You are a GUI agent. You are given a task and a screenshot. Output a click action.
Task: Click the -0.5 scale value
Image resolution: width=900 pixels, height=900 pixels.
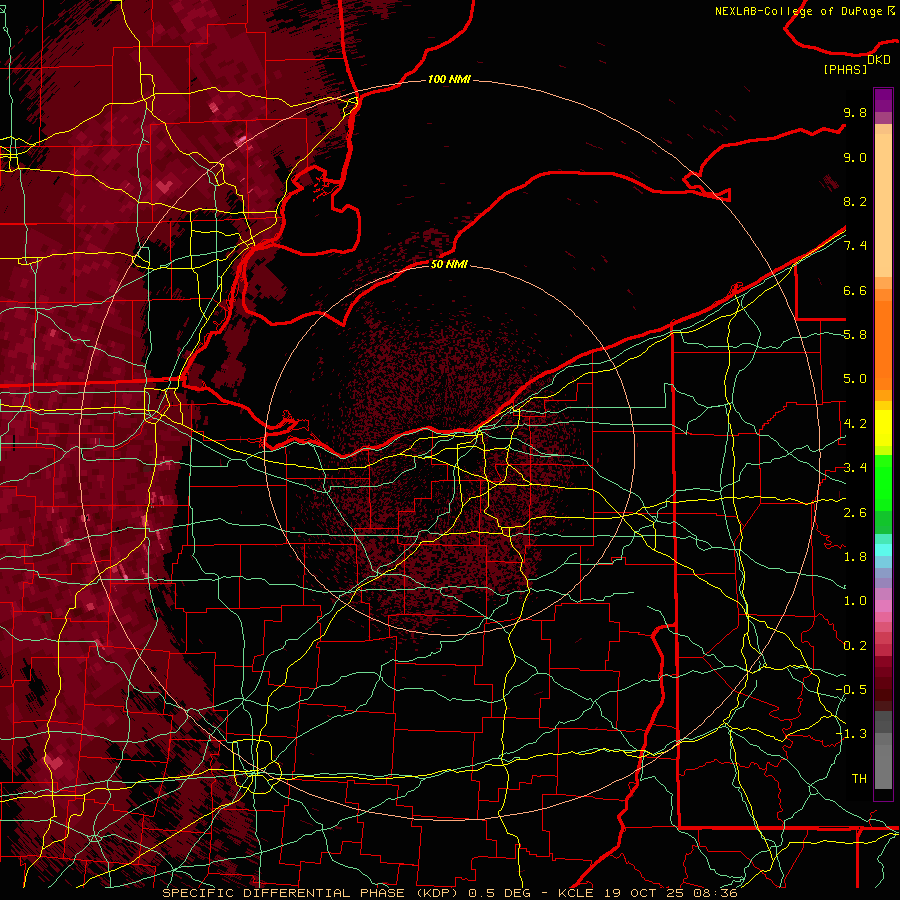pos(851,690)
